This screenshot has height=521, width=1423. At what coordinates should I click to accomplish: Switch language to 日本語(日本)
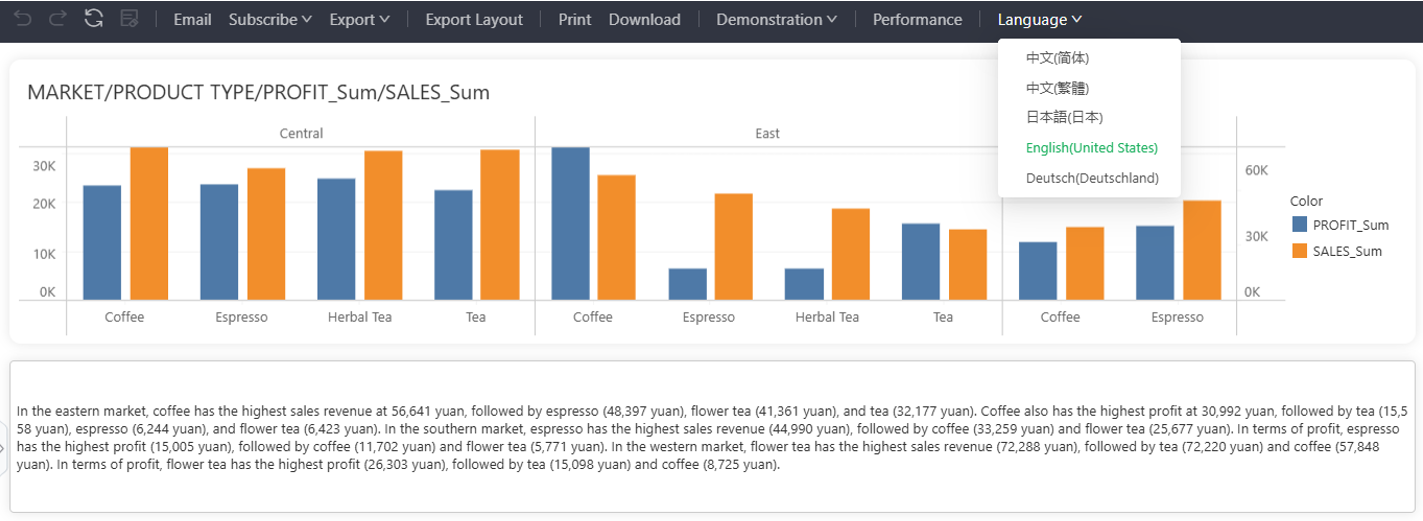[1064, 117]
